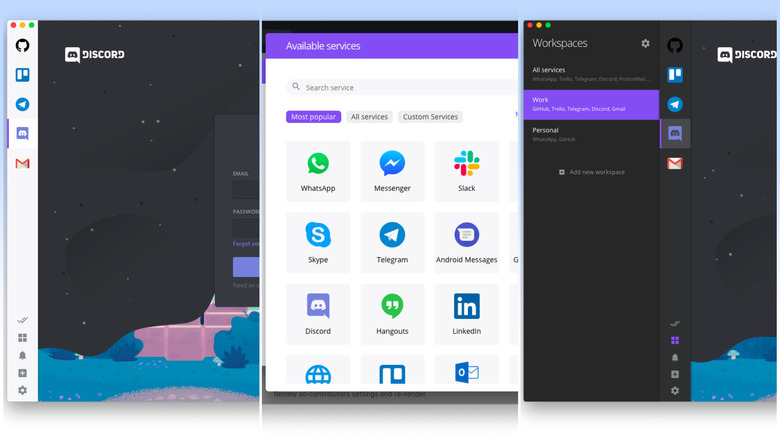This screenshot has height=438, width=780.
Task: Click the Discord logo in left window
Action: coord(95,54)
